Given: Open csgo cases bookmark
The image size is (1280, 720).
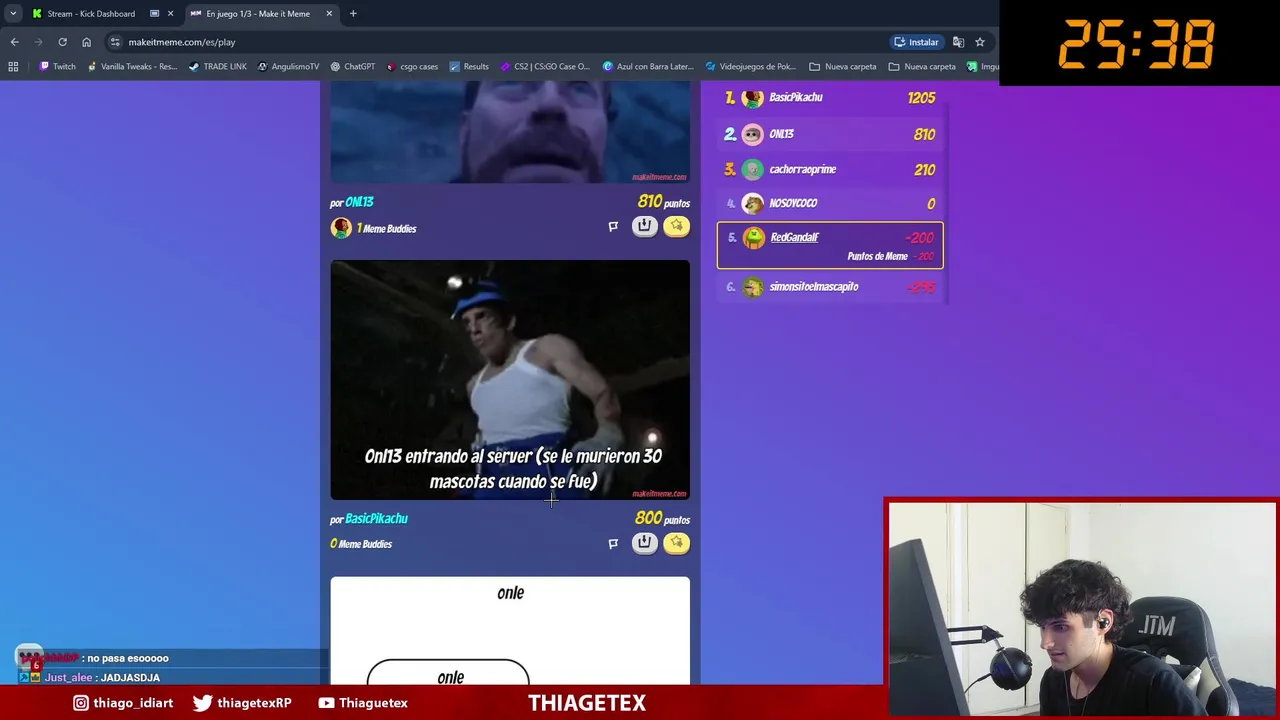Looking at the screenshot, I should click(412, 66).
